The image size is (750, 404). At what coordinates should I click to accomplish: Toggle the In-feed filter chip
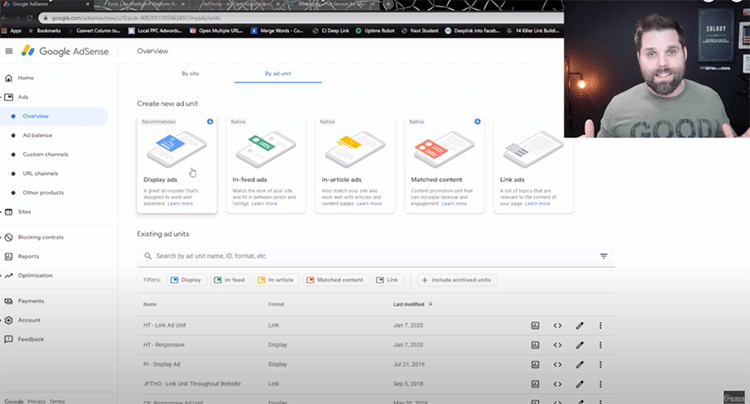point(229,280)
